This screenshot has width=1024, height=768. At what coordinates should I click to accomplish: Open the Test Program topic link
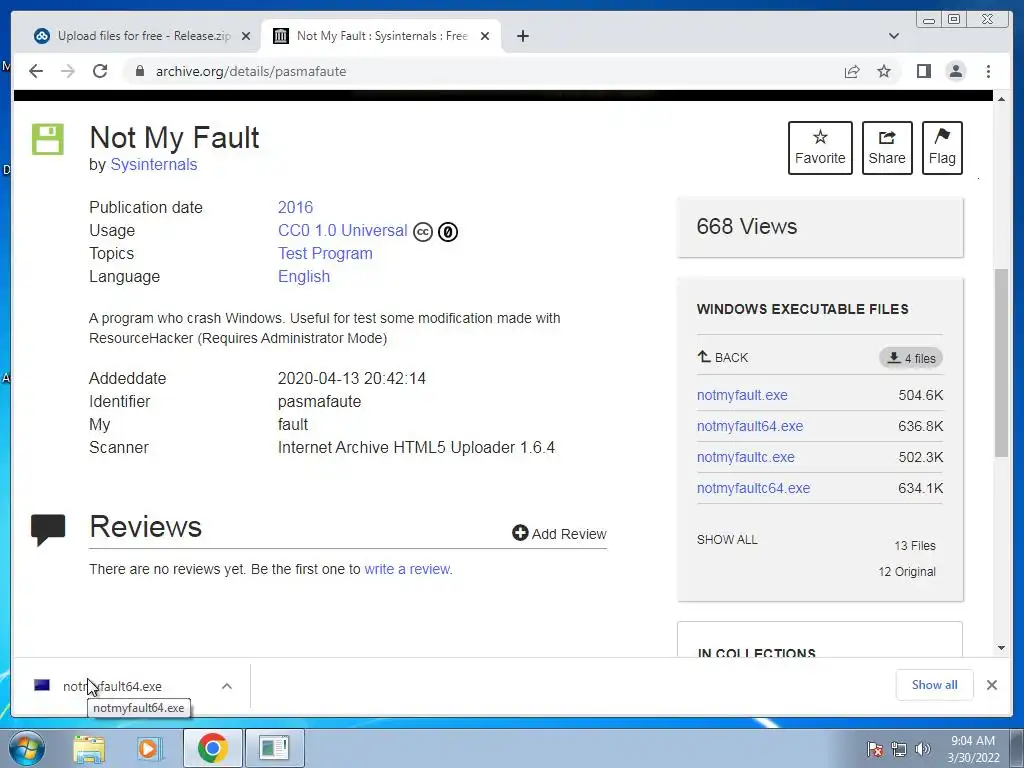325,253
